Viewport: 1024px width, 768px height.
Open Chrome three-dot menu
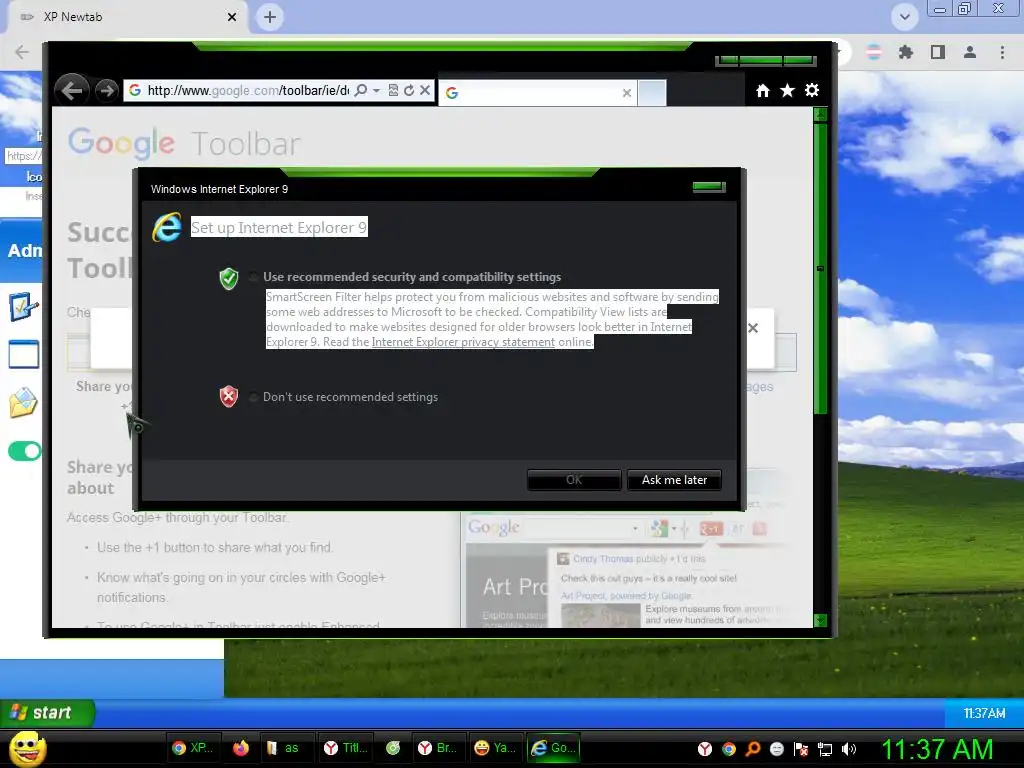pos(1002,52)
